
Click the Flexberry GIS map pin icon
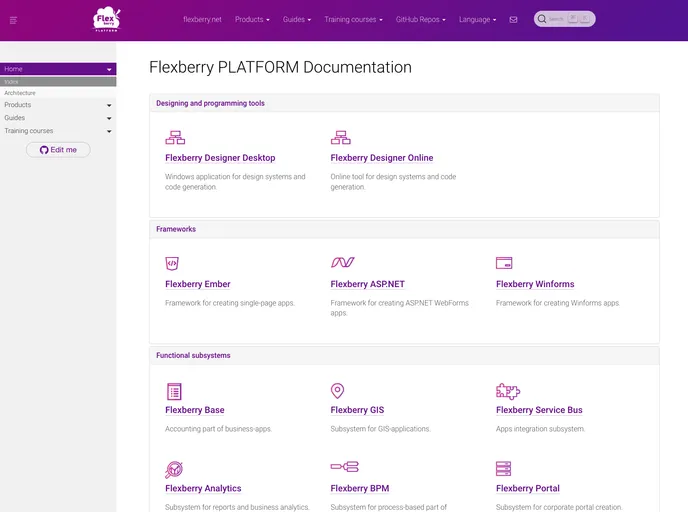(337, 390)
